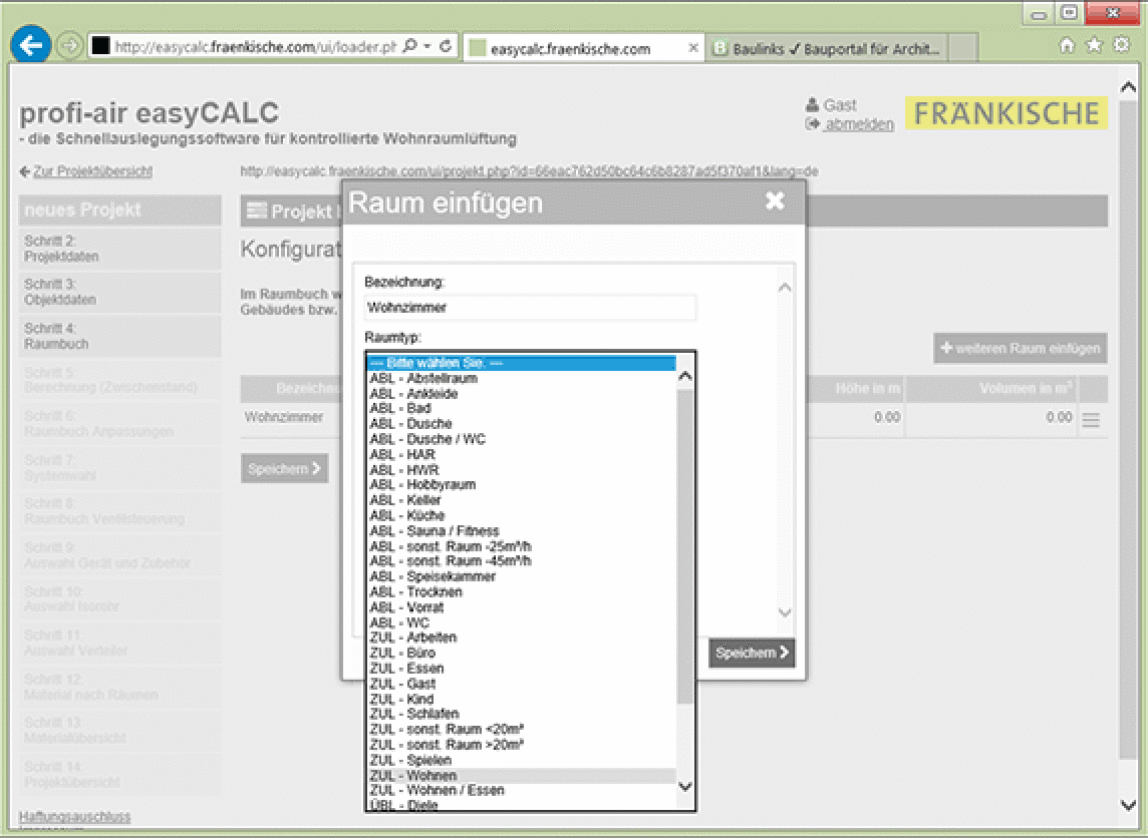
Task: Pick ZUL - Spielen from list
Action: pyautogui.click(x=521, y=760)
